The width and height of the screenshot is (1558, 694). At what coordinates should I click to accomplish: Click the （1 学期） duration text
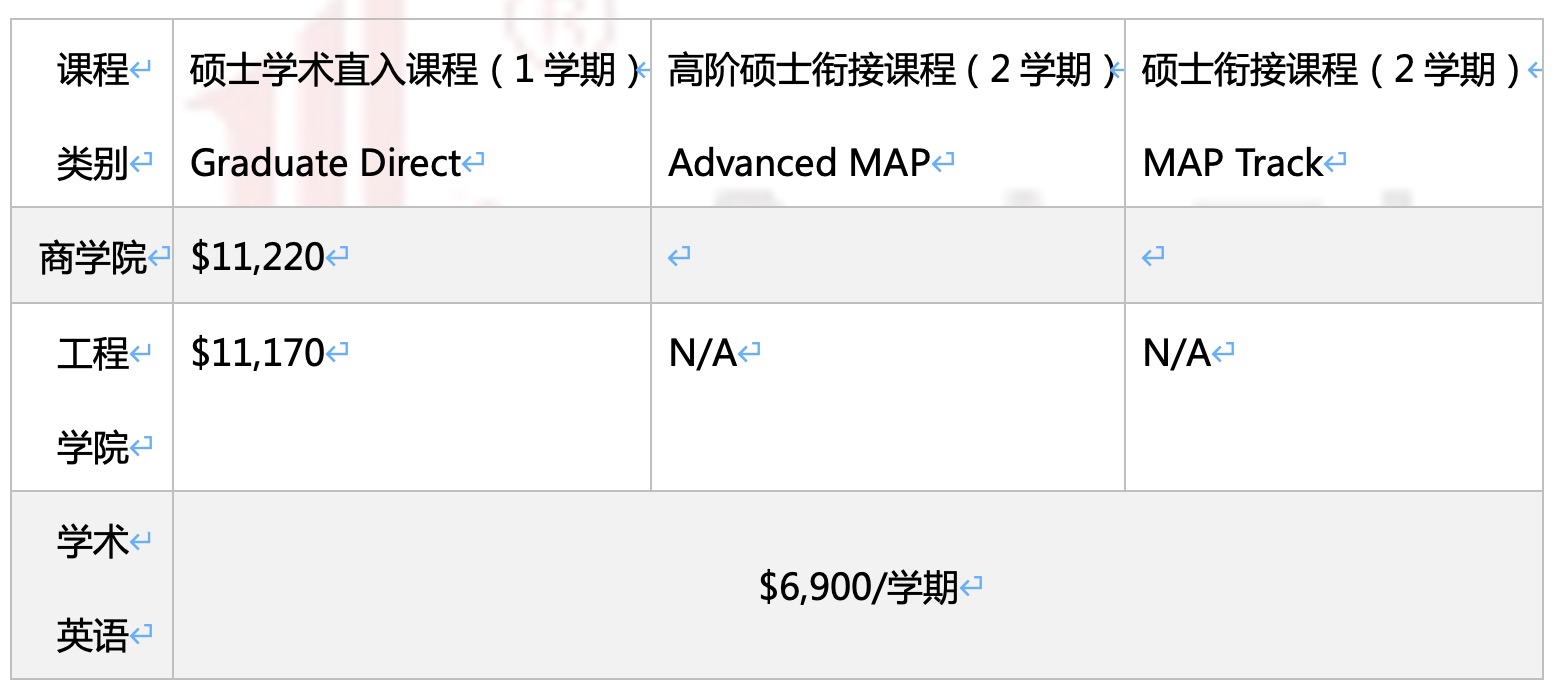pos(565,71)
